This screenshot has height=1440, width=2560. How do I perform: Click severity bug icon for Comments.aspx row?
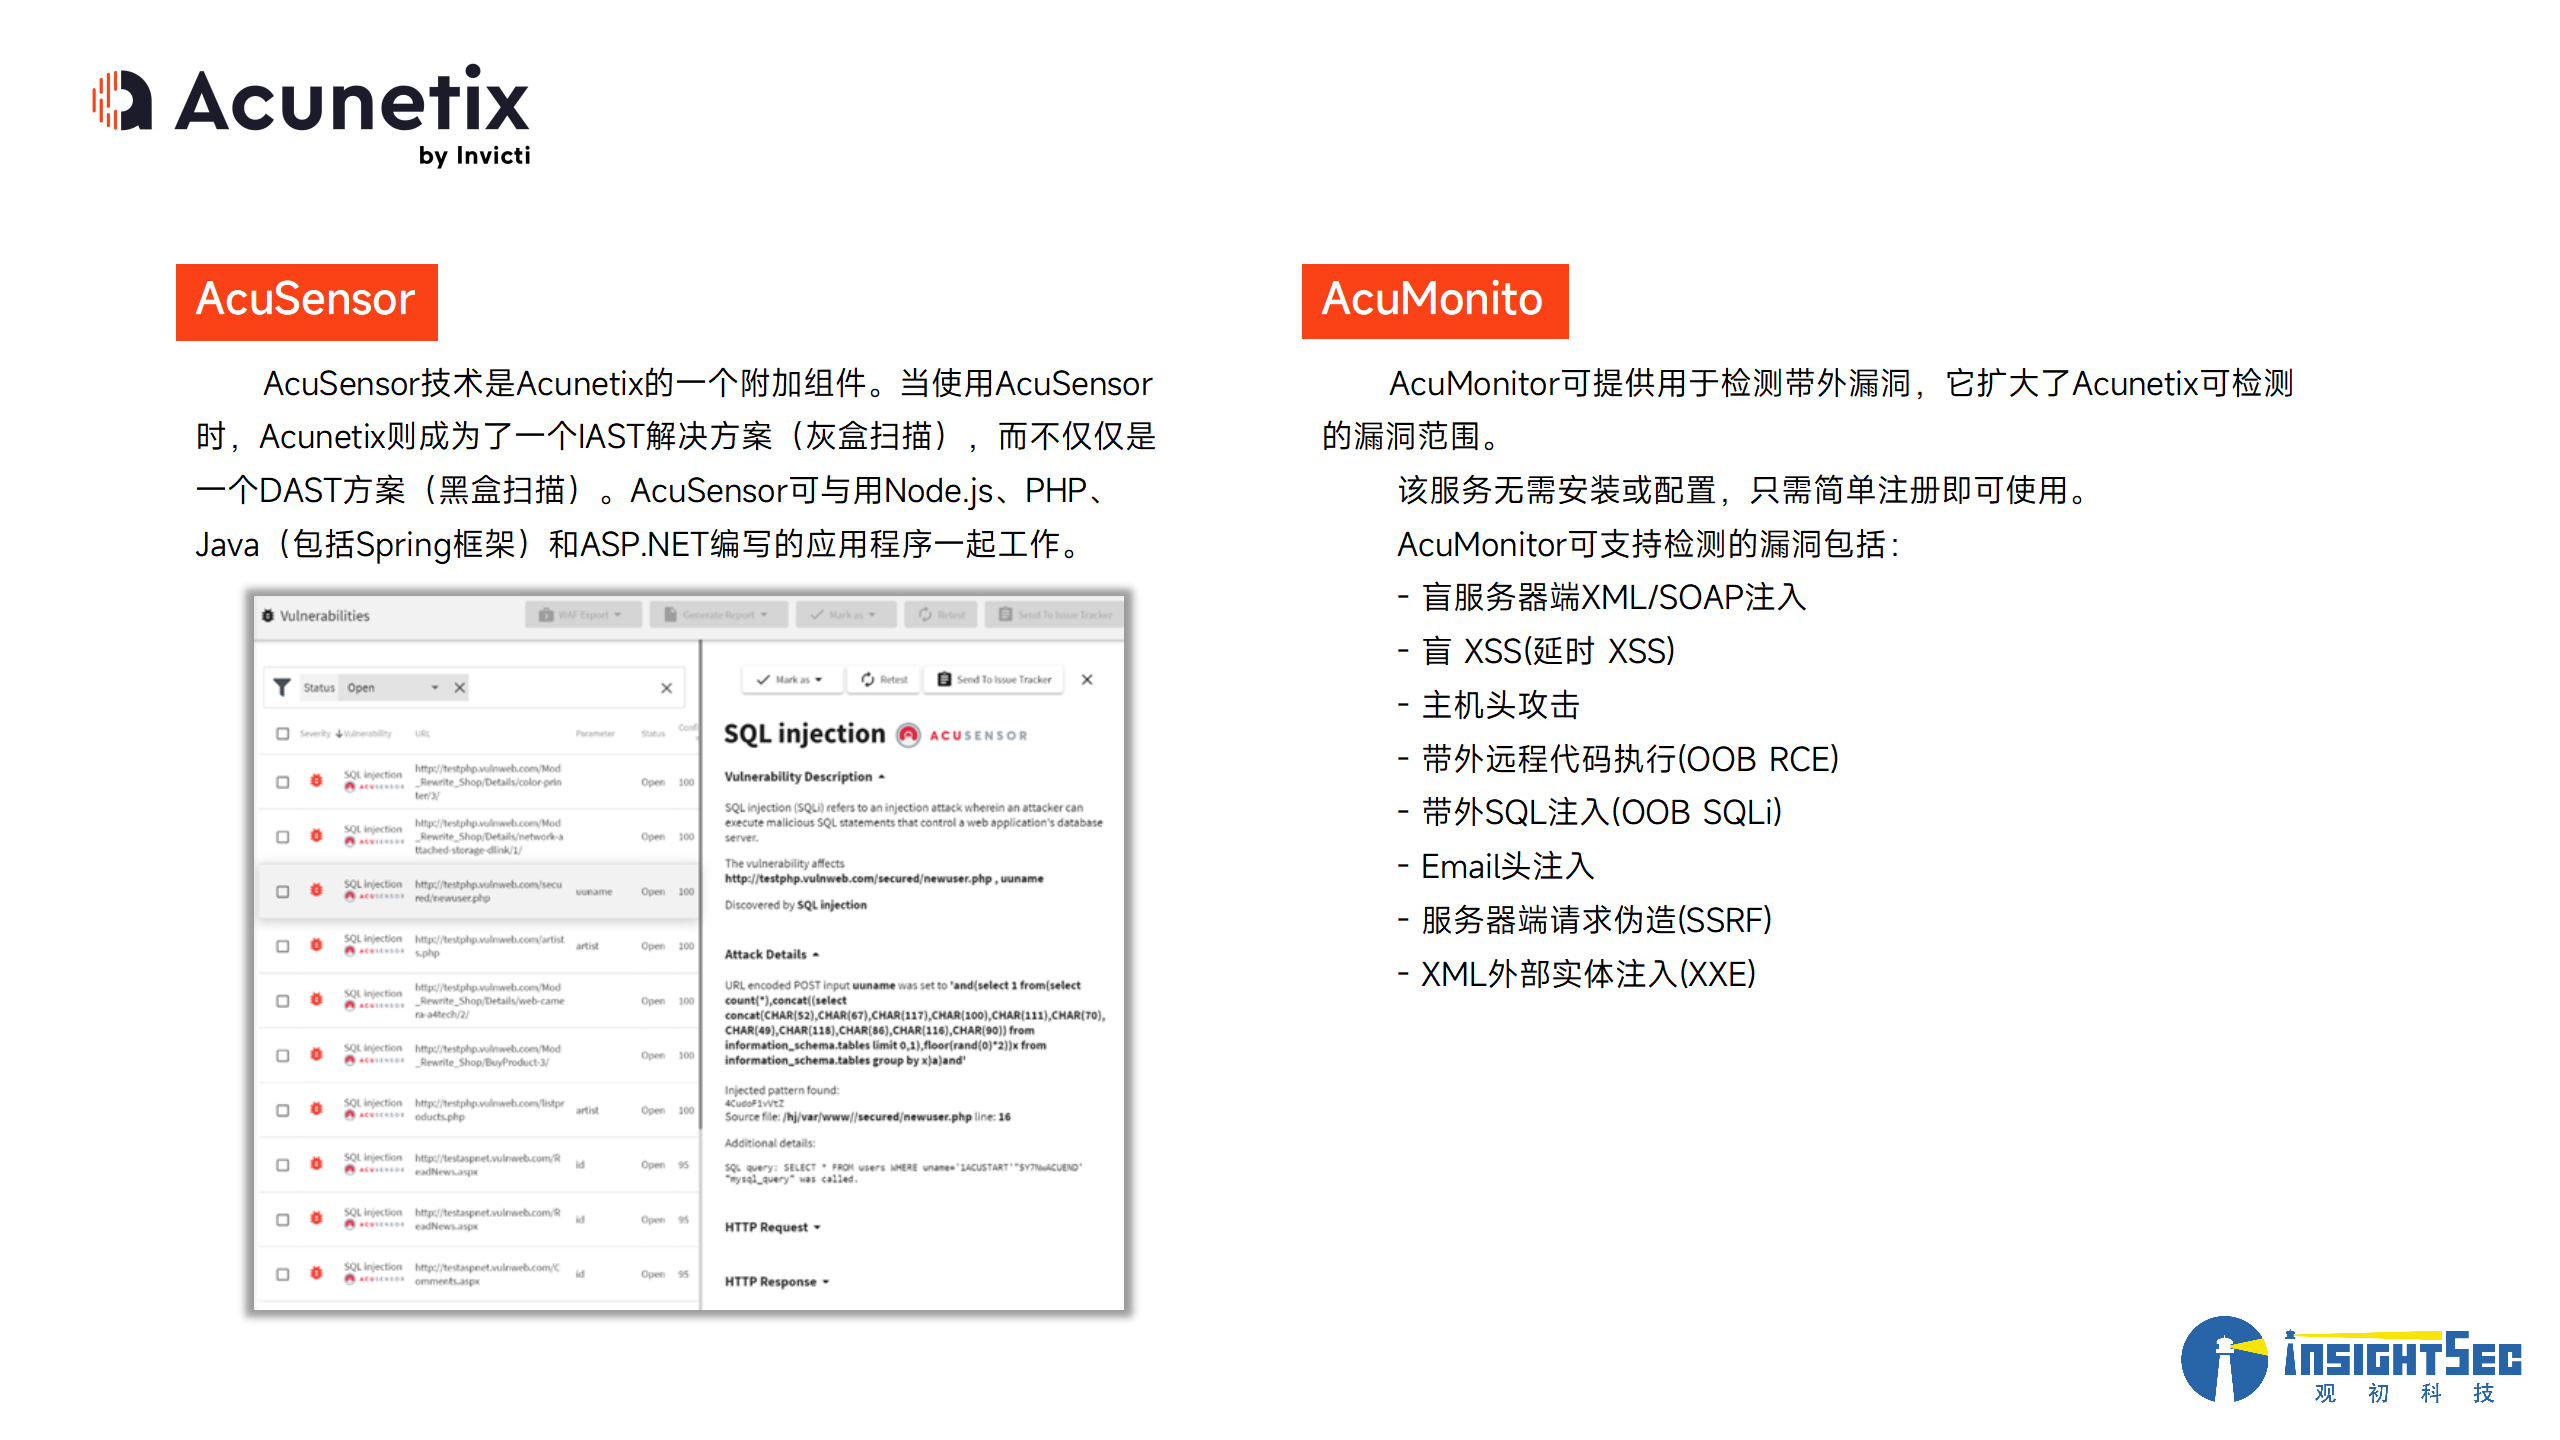tap(316, 1273)
